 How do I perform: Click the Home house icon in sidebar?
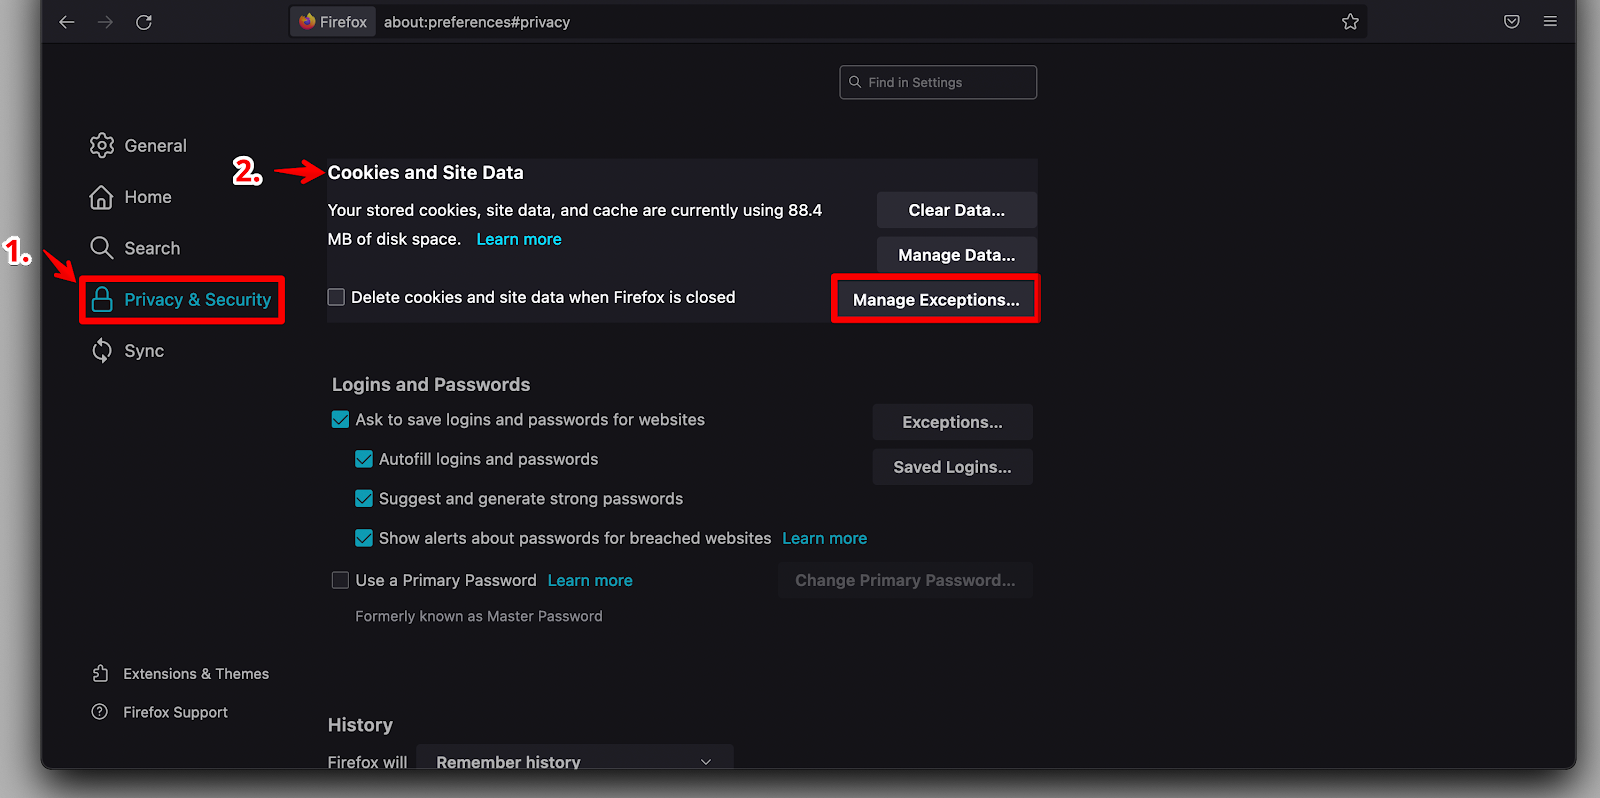pos(102,198)
